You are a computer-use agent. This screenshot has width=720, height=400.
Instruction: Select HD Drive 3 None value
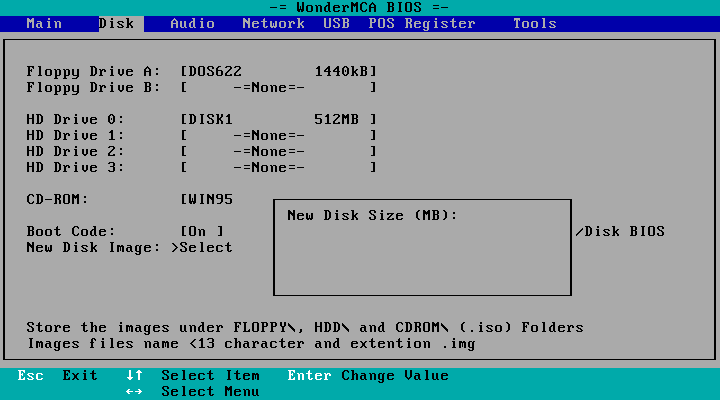(278, 168)
